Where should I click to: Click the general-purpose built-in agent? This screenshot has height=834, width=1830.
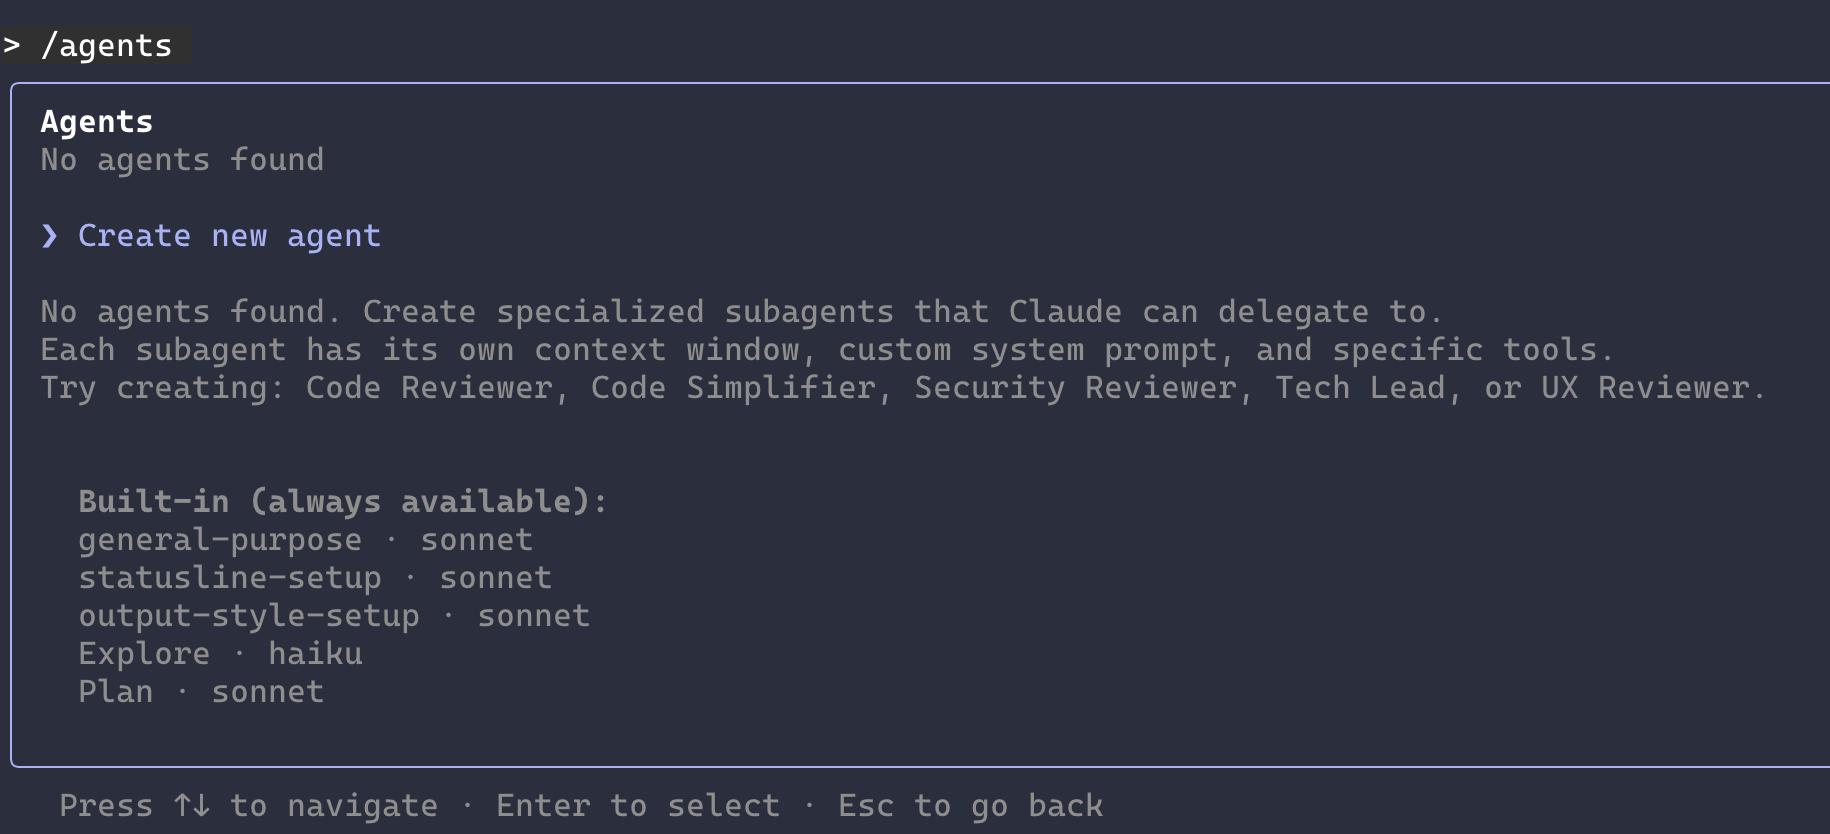220,540
